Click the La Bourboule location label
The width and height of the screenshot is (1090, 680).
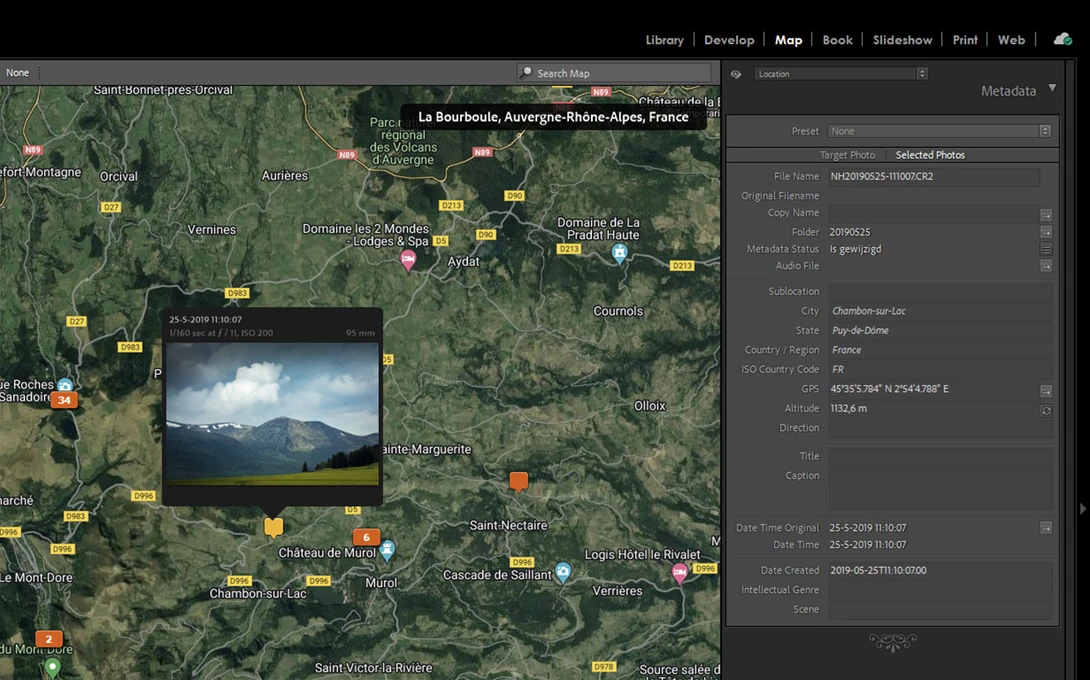[x=553, y=117]
